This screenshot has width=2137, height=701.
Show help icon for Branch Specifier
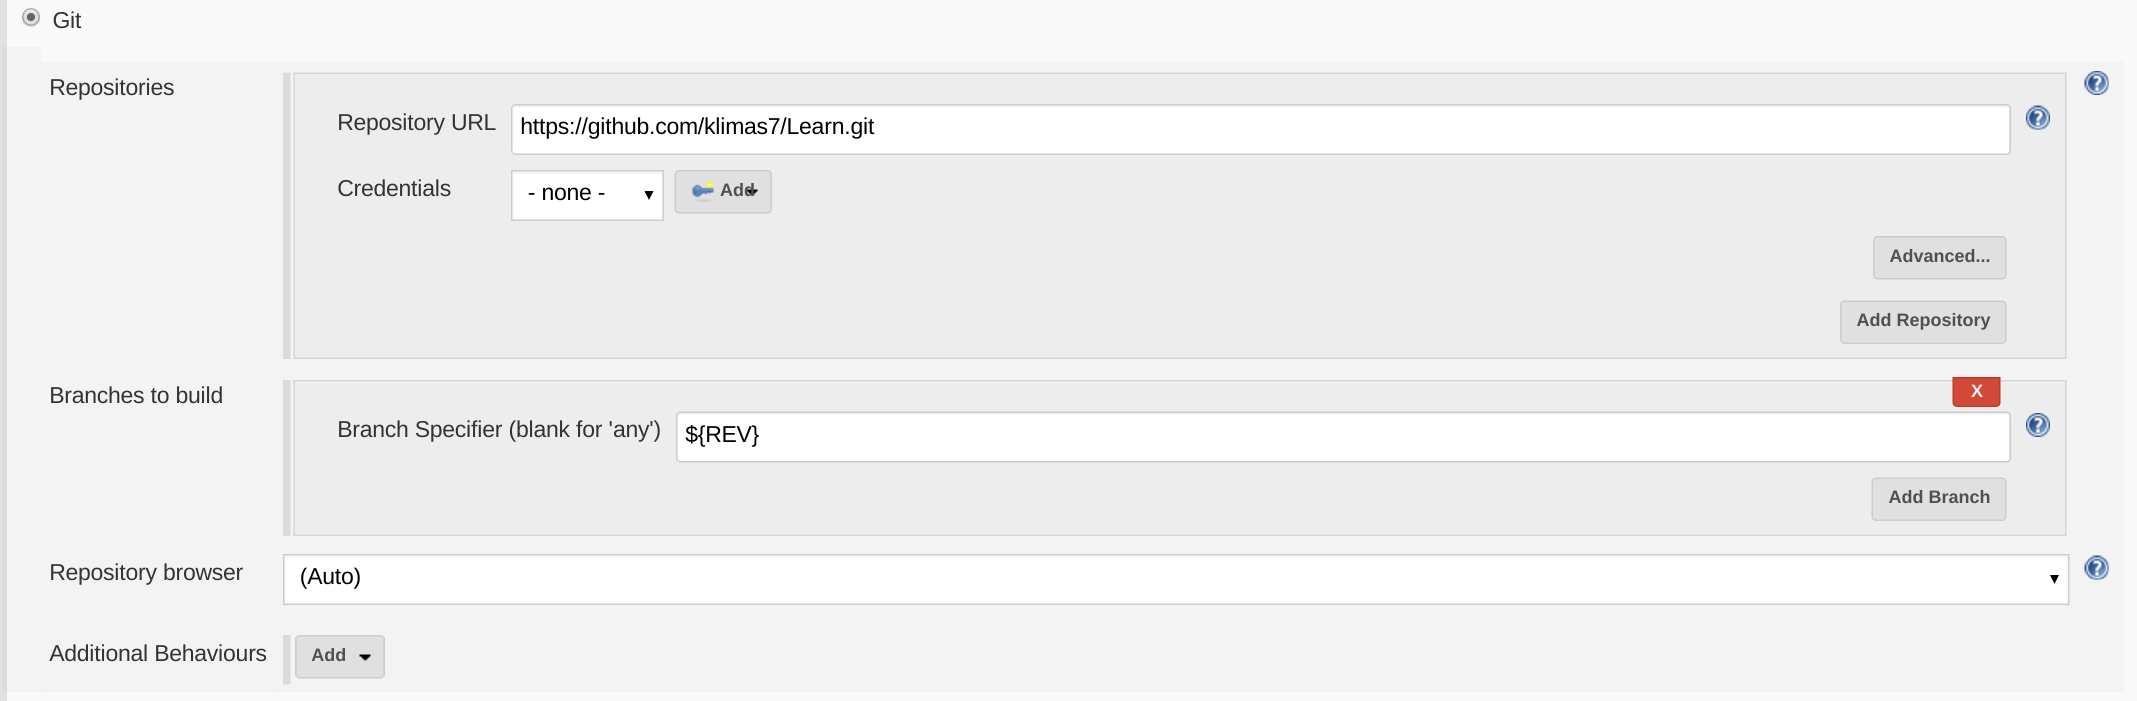click(x=2037, y=425)
